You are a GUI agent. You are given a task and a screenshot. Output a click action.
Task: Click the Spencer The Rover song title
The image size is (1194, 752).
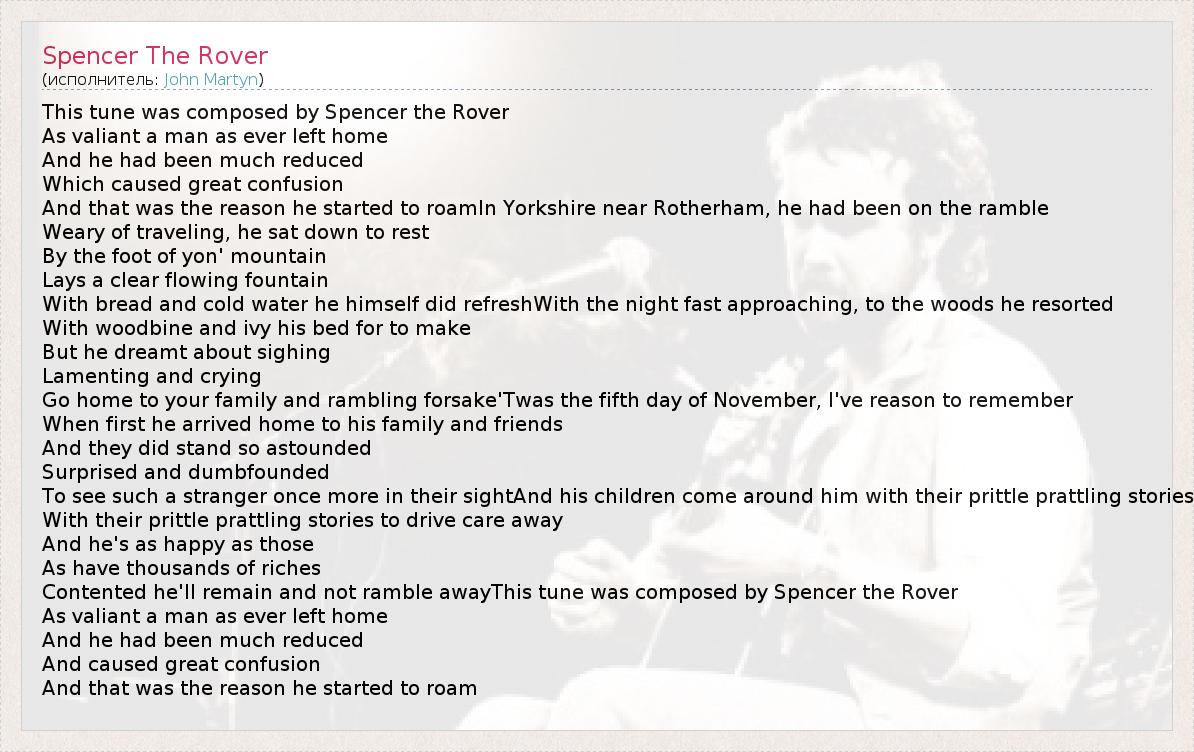click(155, 55)
